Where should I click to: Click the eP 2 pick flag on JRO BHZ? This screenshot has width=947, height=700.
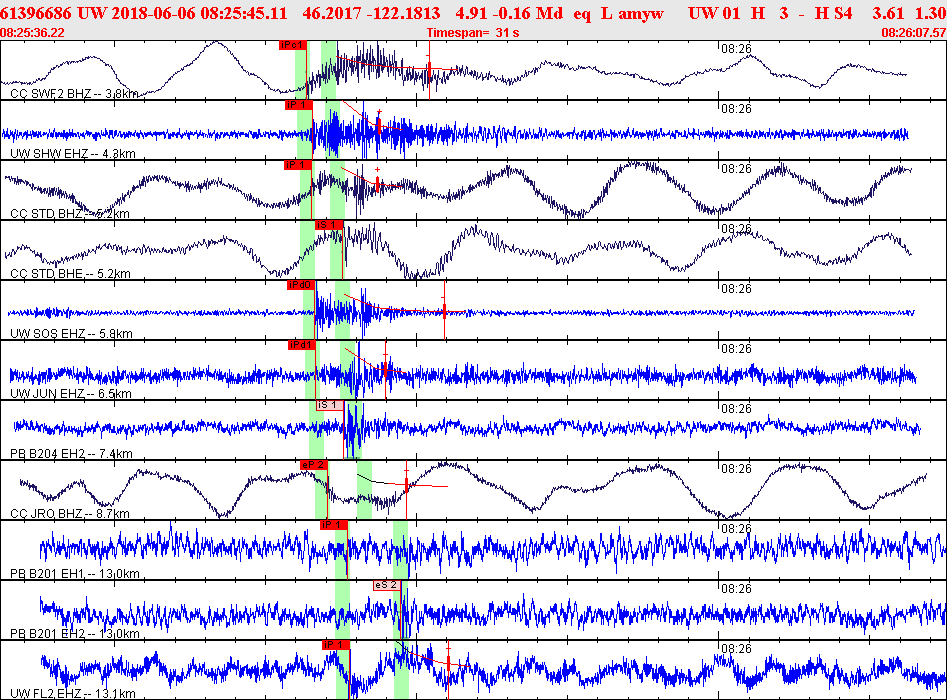[x=314, y=465]
